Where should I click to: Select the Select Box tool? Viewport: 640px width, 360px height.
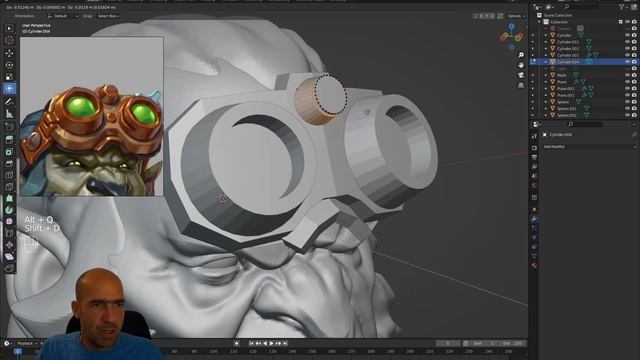(9, 28)
